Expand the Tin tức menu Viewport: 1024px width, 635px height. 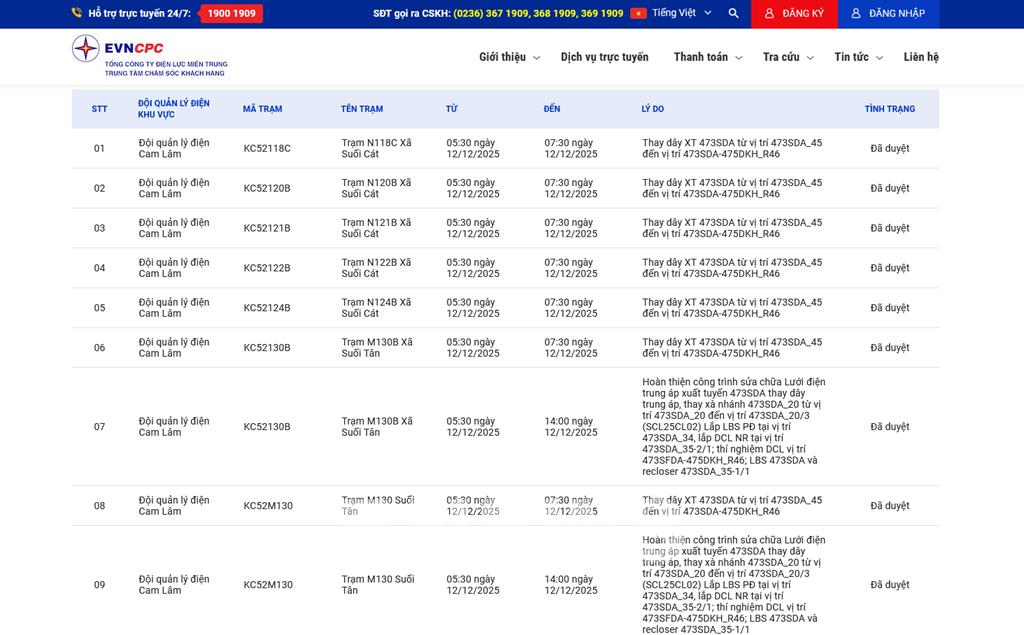pos(858,57)
